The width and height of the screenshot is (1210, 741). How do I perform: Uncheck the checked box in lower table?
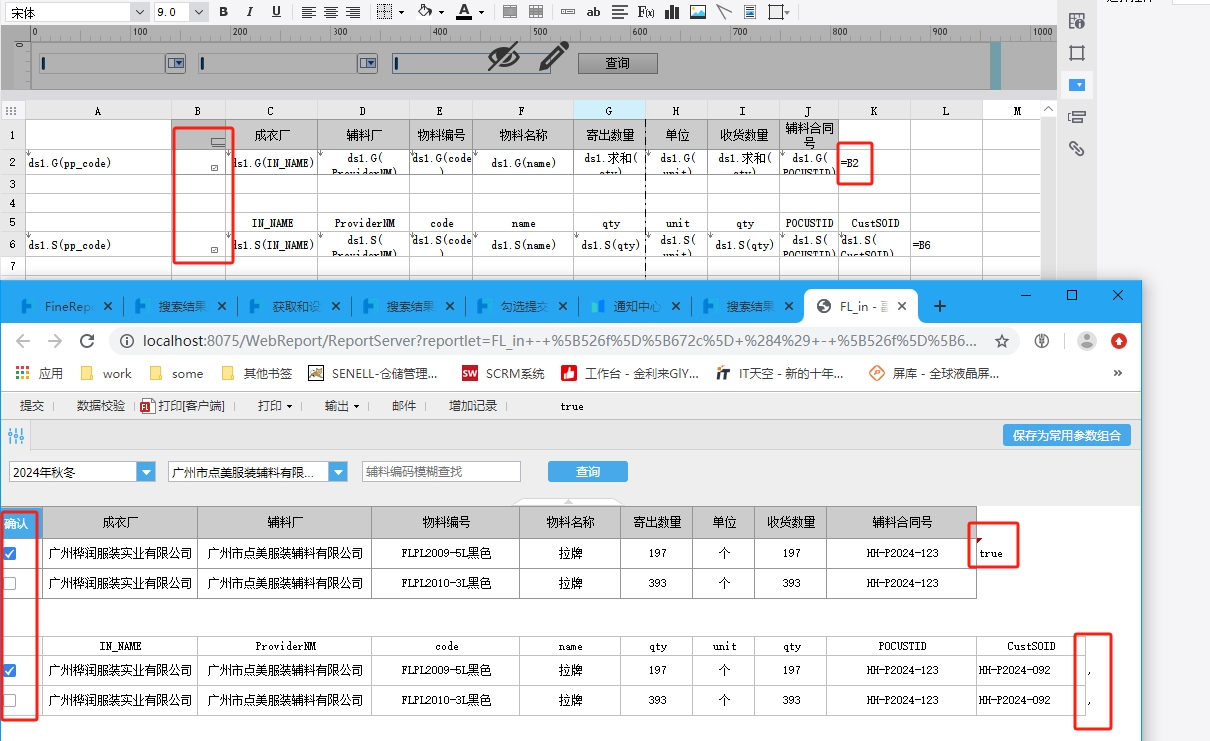[11, 670]
